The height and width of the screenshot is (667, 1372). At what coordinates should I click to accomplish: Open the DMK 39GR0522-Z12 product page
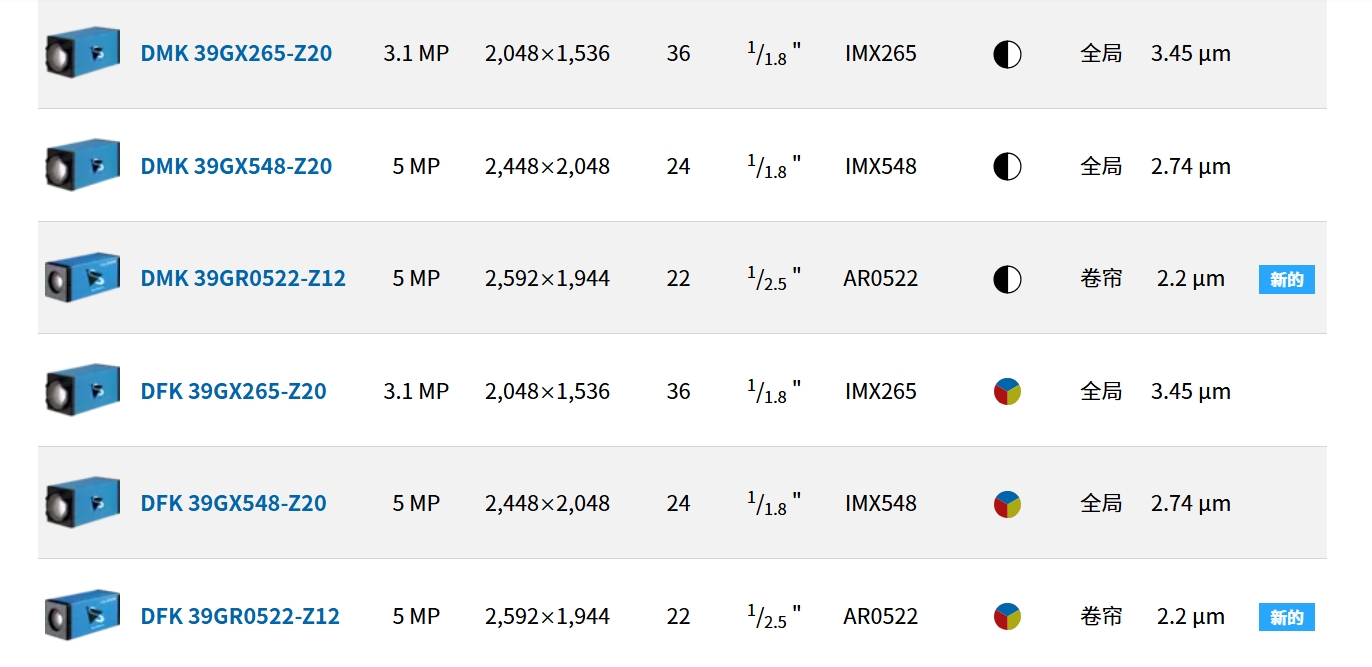(243, 278)
